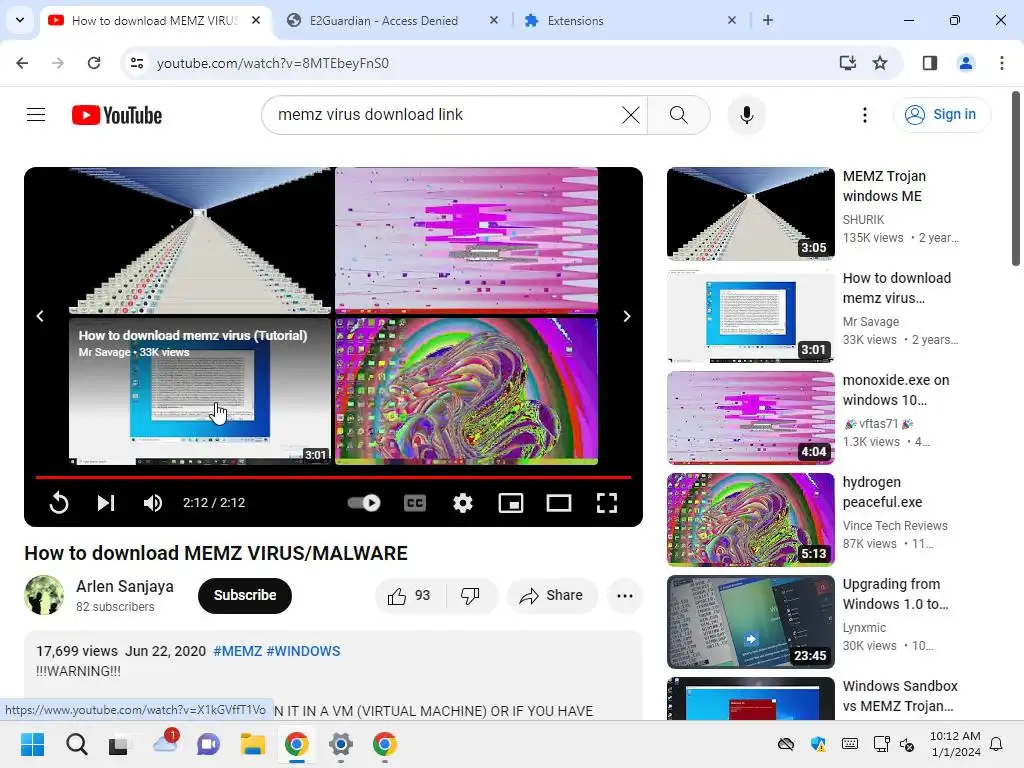1024x768 pixels.
Task: Click the page vertical scrollbar
Action: (1016, 179)
